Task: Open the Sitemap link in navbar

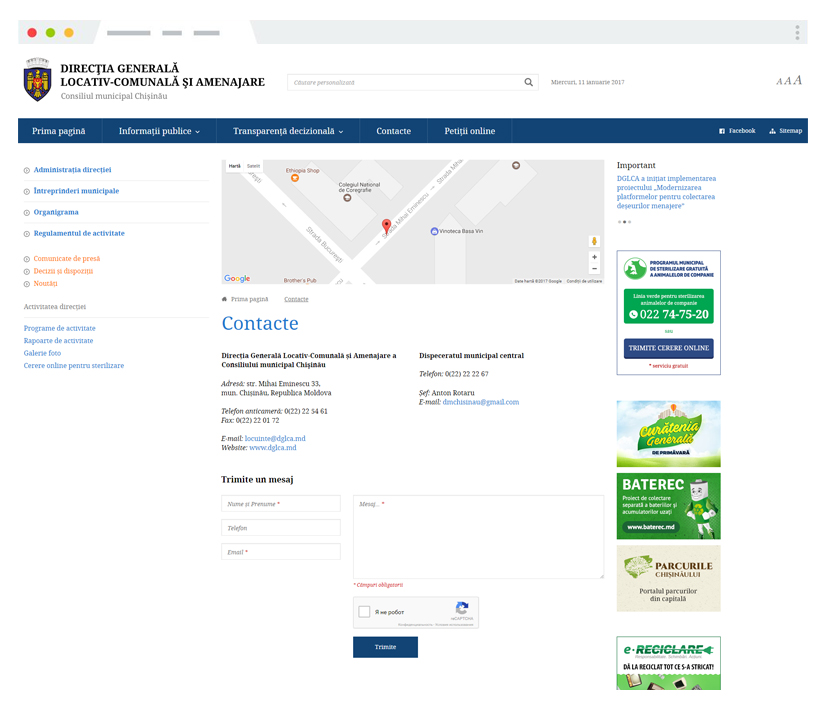Action: [x=785, y=131]
